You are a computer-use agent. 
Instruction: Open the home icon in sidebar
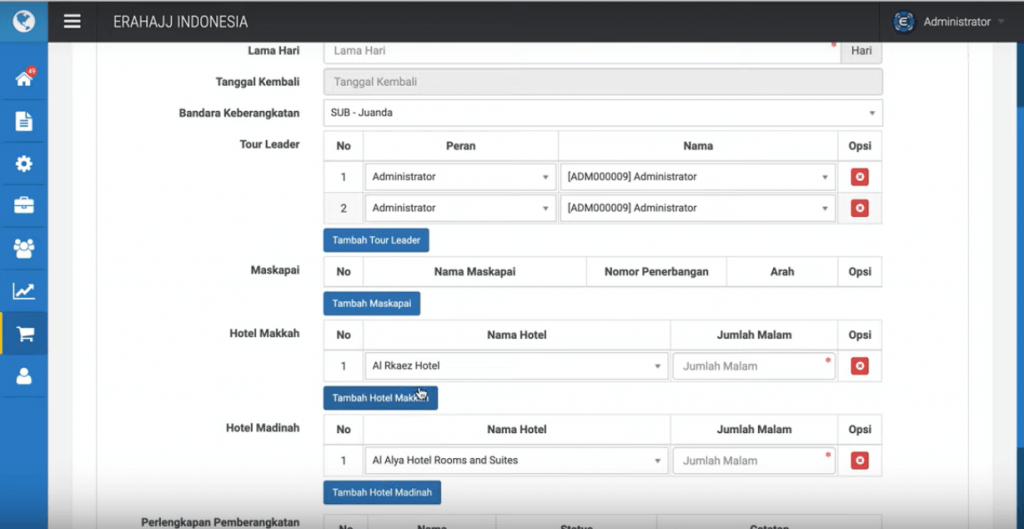click(24, 79)
